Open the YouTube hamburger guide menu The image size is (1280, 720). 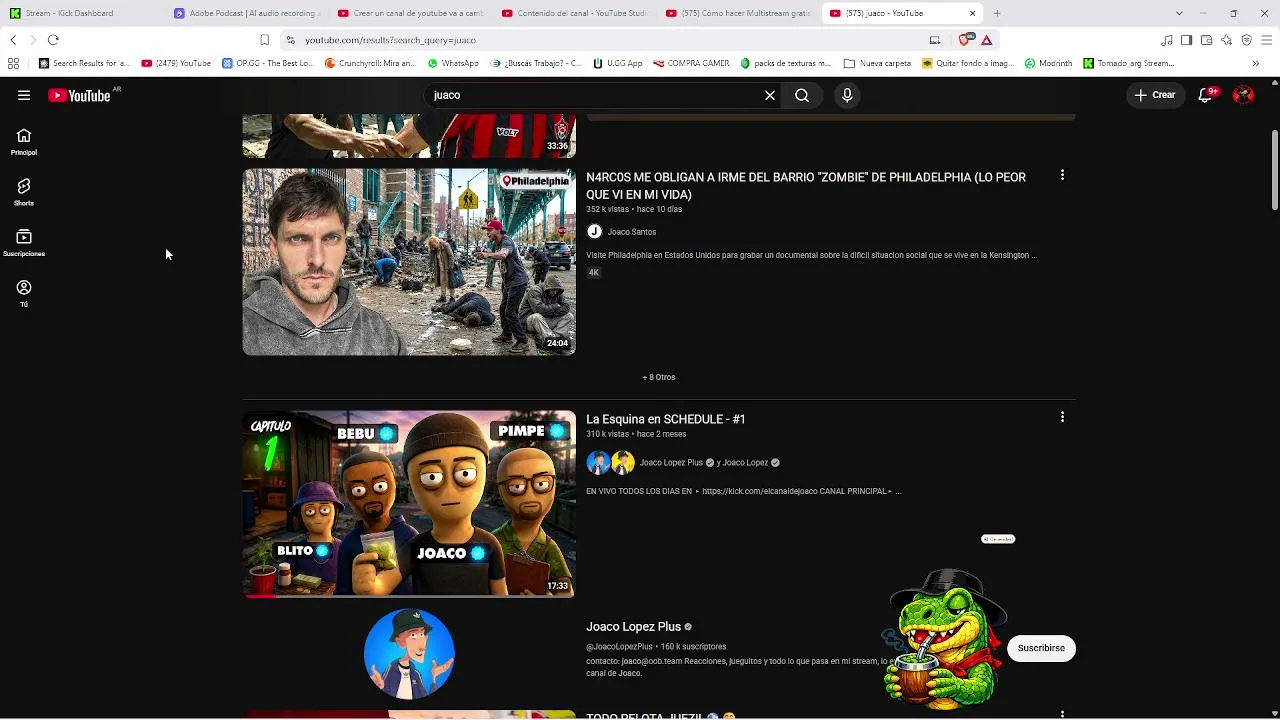pos(24,95)
